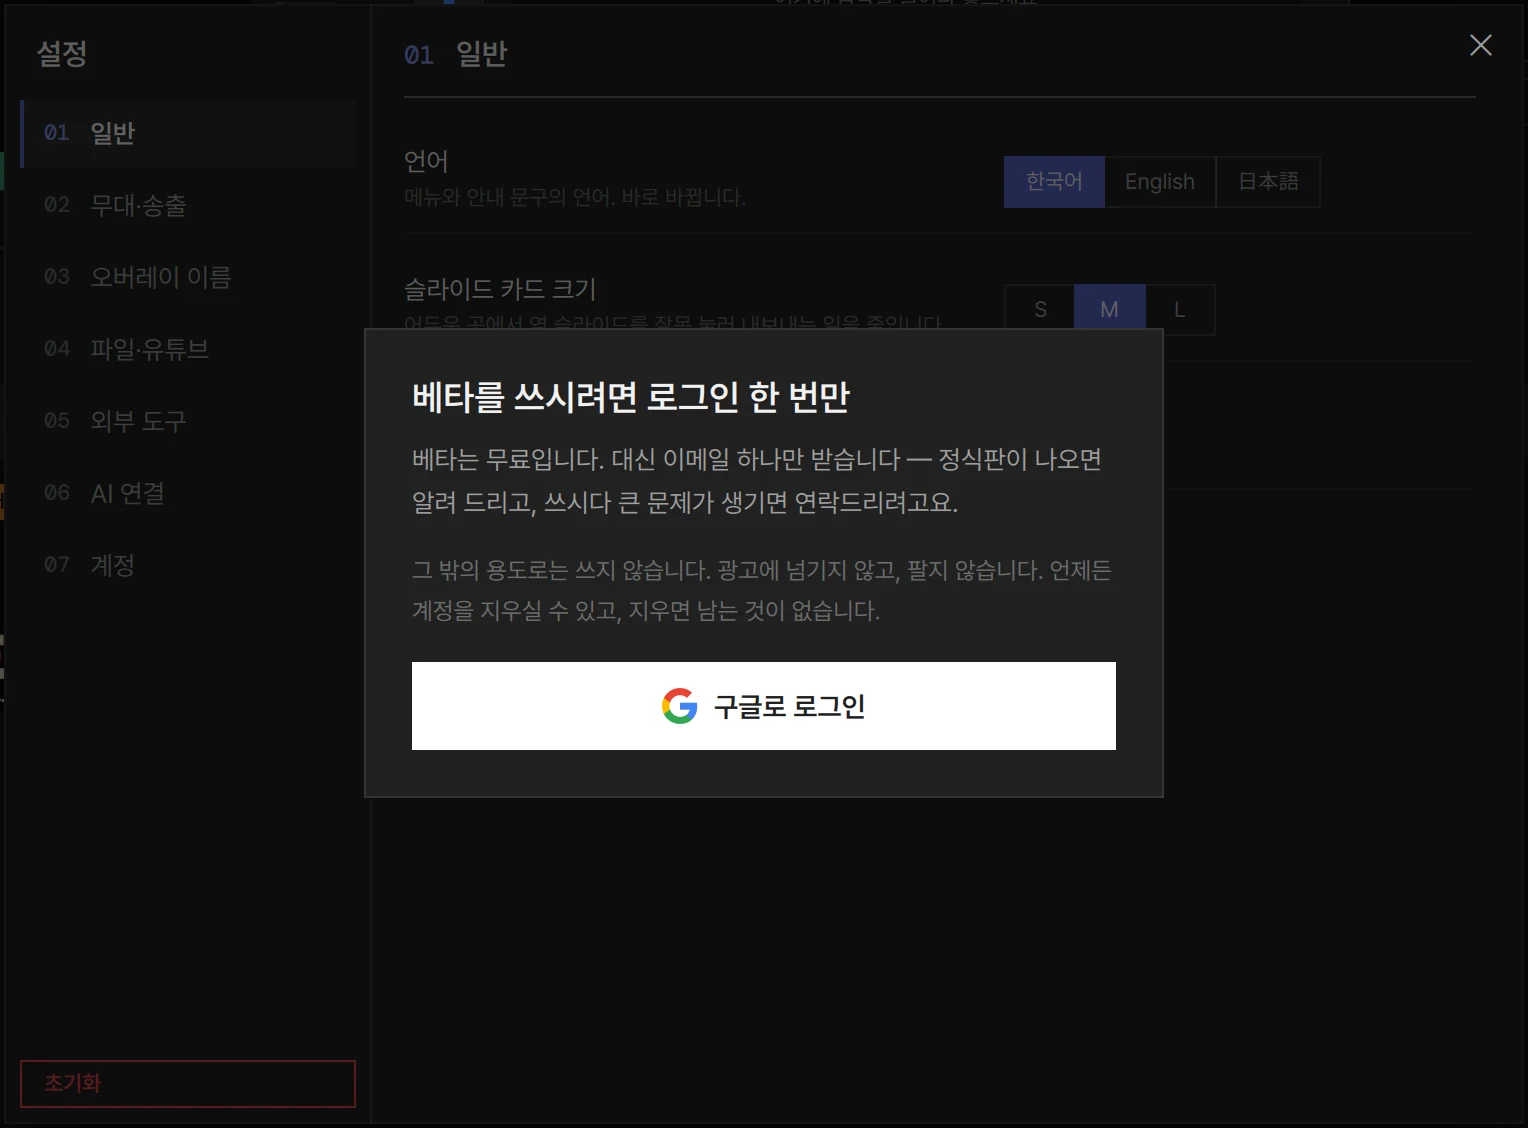Set slide card size to L
This screenshot has height=1128, width=1528.
tap(1180, 308)
